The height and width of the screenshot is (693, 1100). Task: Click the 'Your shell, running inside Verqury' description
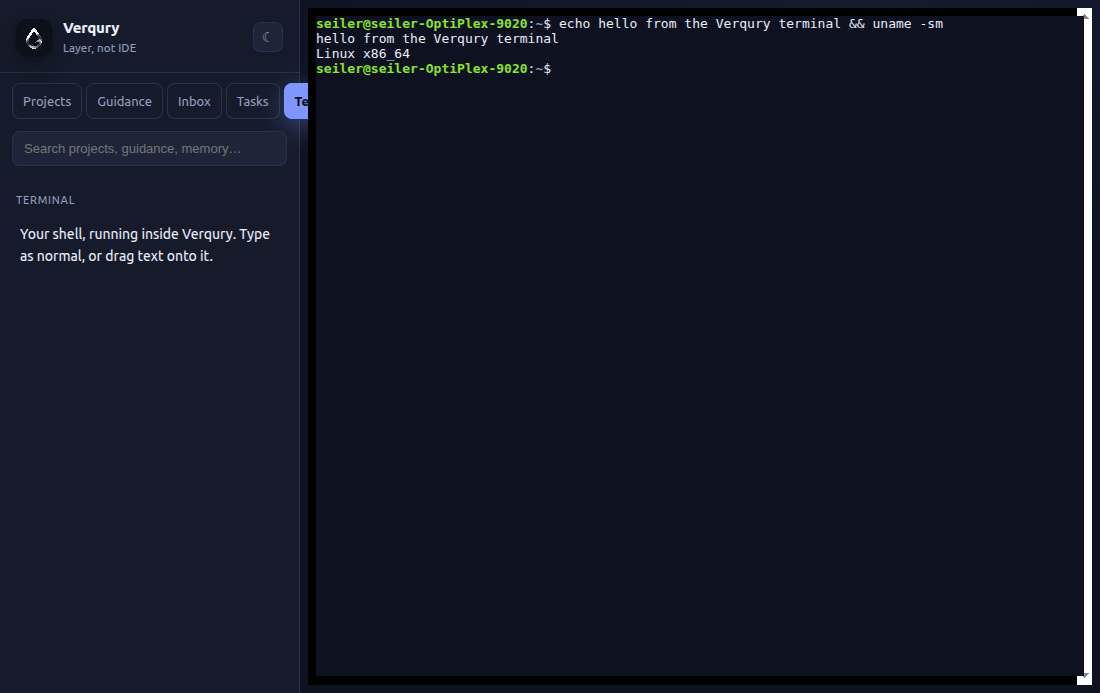click(x=145, y=245)
